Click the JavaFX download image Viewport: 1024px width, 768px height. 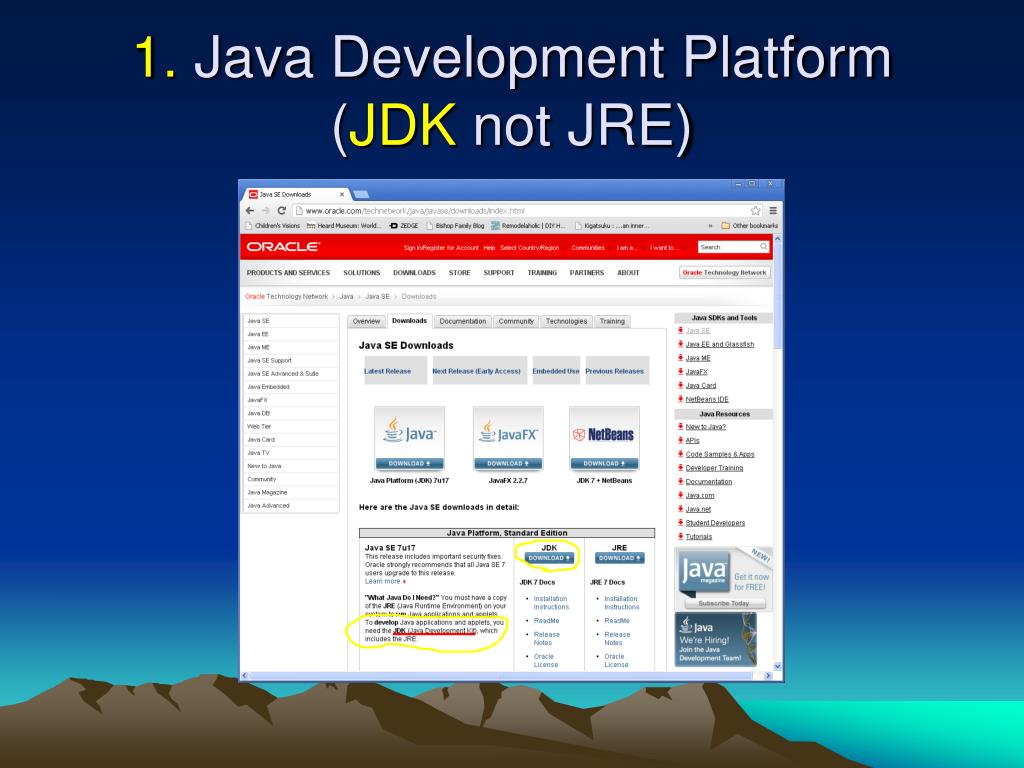(x=508, y=438)
